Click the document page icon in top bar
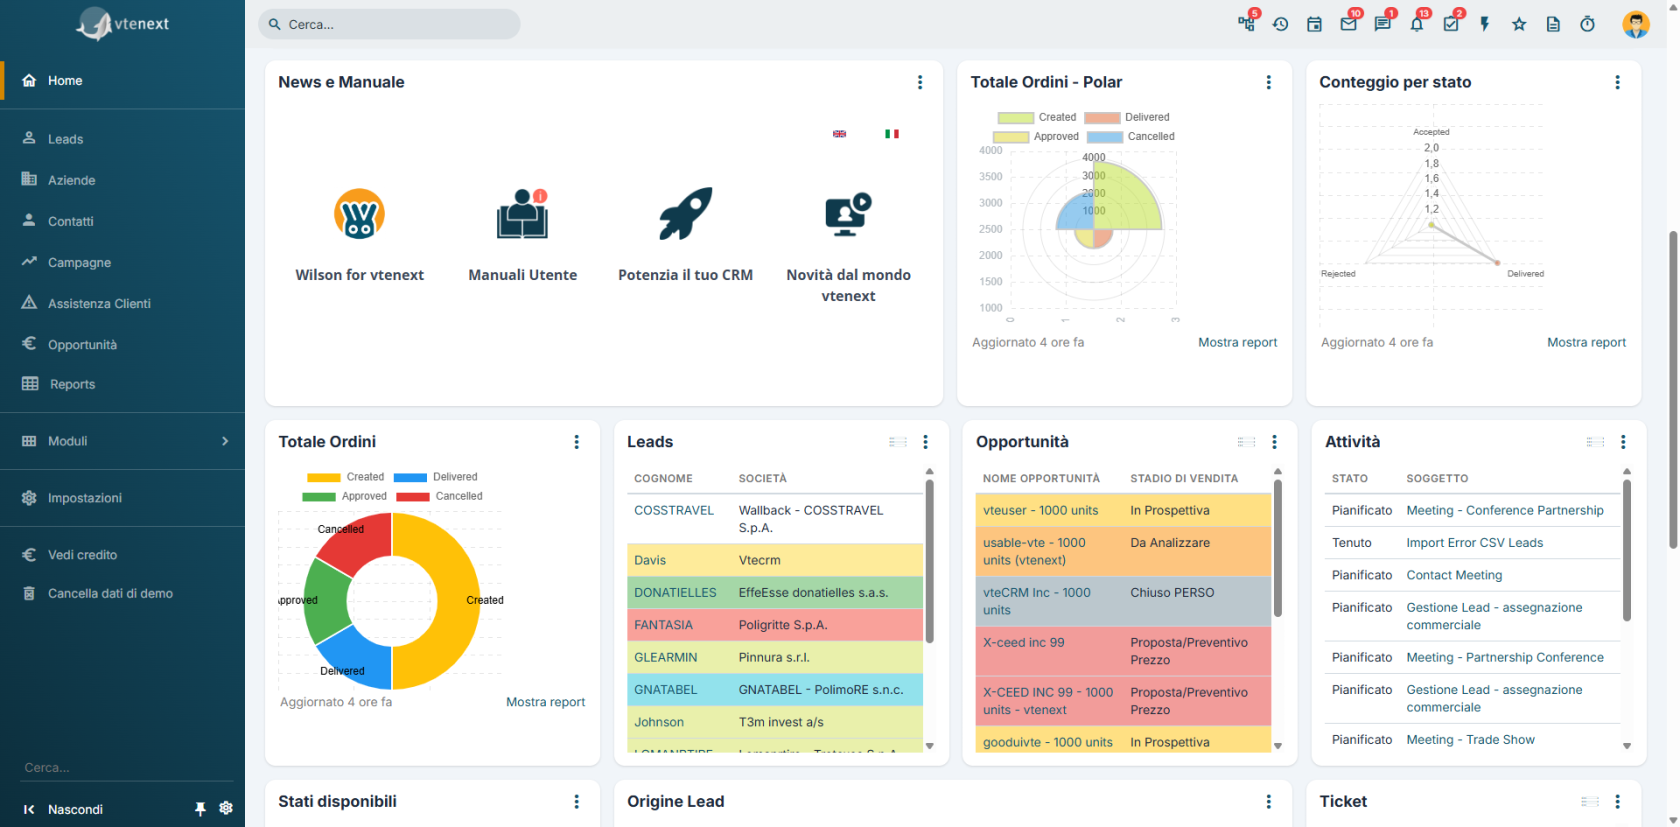Screen dimensions: 1680x827 [x=1553, y=24]
